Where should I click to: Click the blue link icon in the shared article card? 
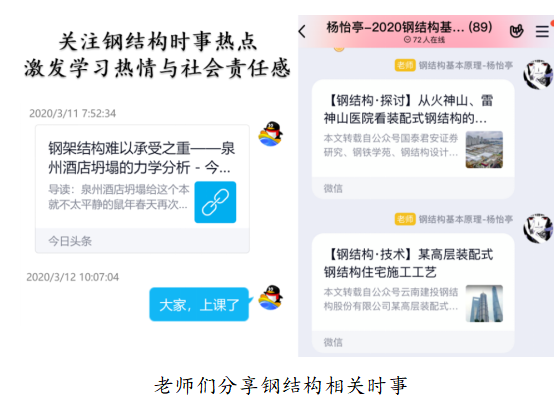click(215, 202)
